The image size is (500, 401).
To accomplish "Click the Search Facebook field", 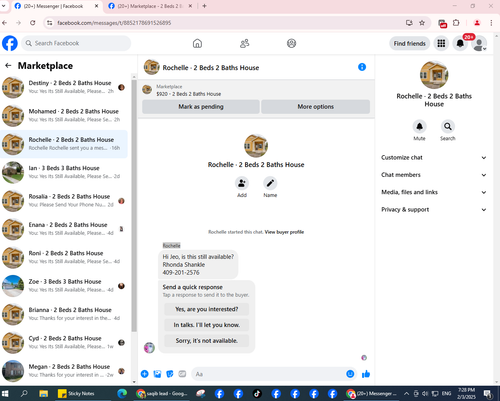I will pos(76,43).
